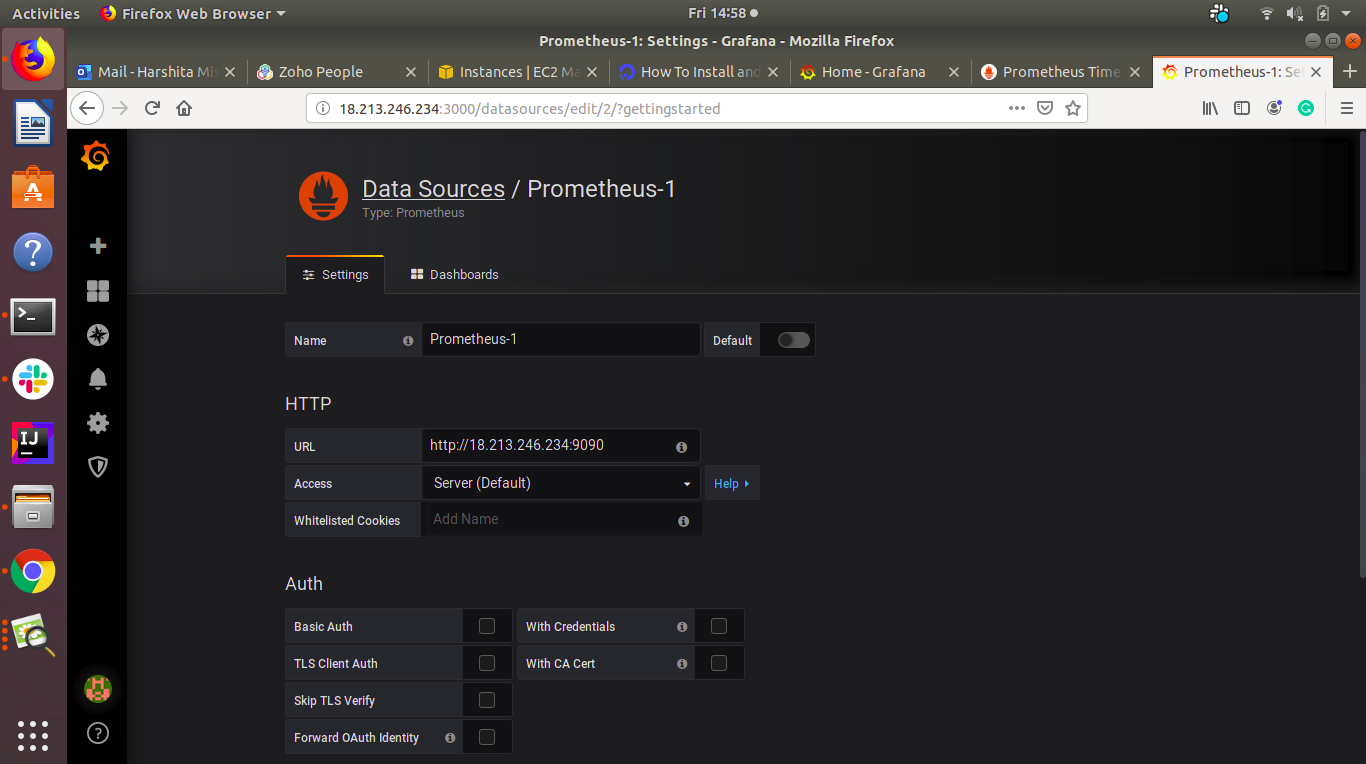Switch to the Settings tab
Viewport: 1366px width, 764px height.
click(x=335, y=274)
